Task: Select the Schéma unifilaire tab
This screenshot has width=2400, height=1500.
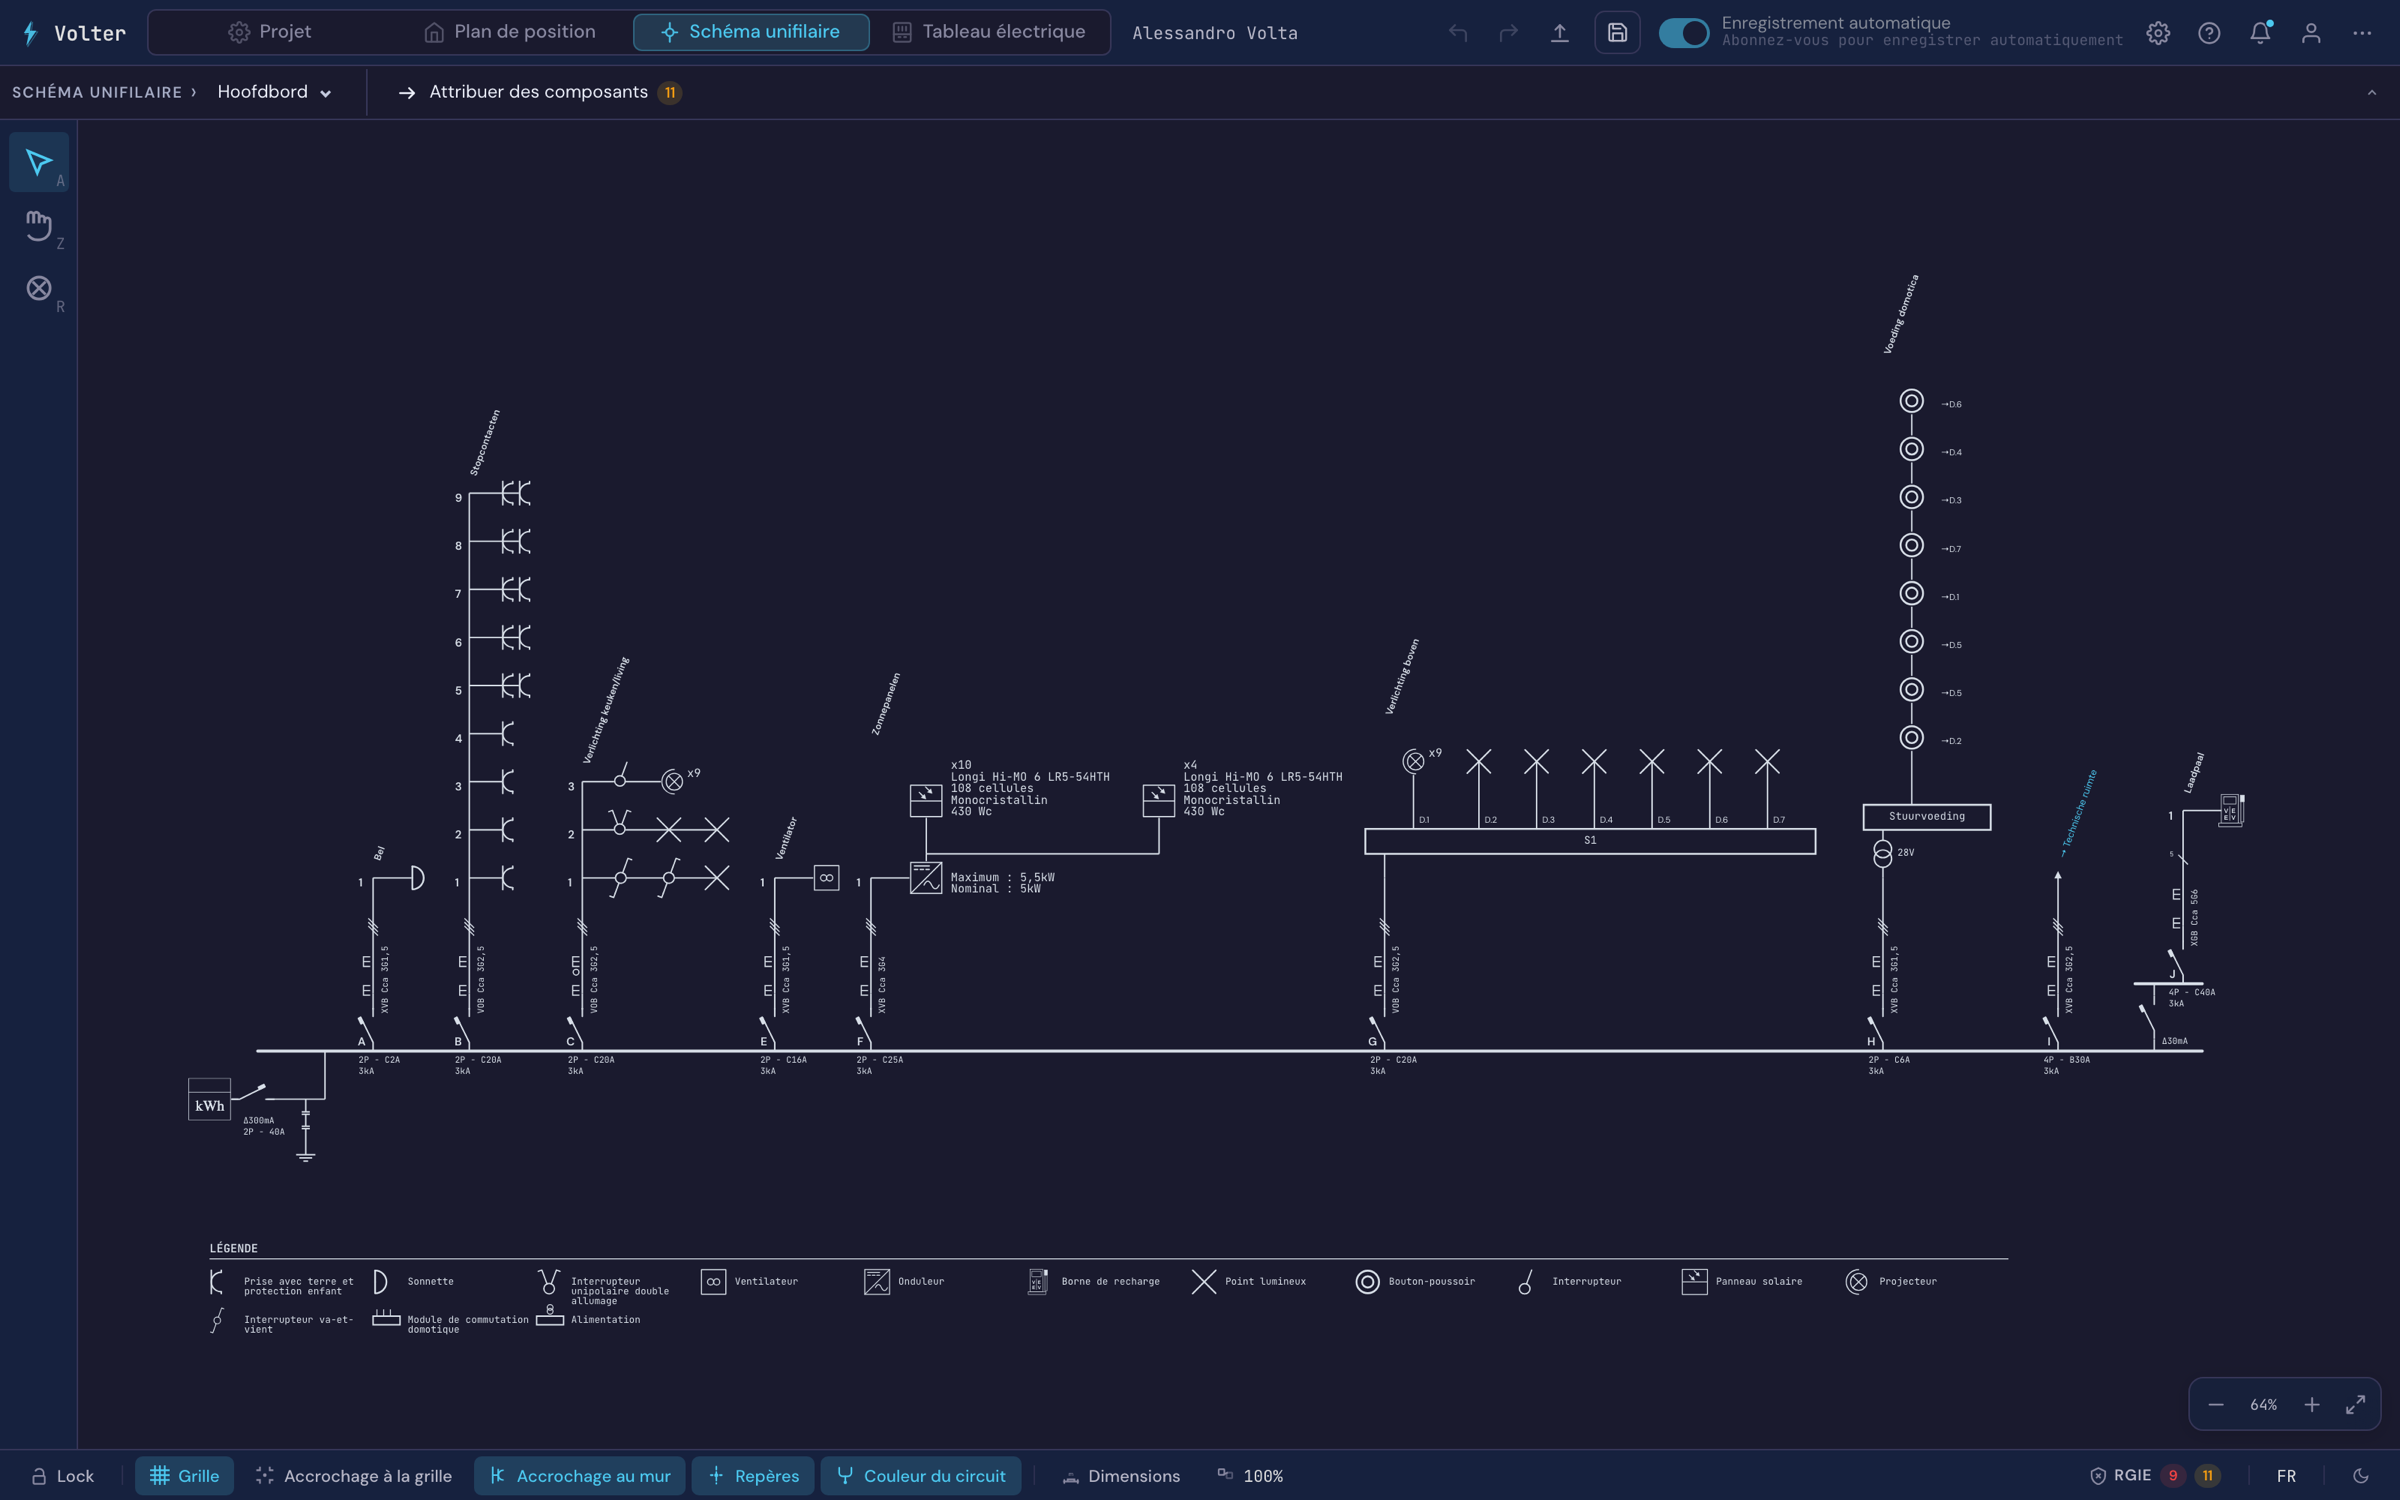Action: point(751,32)
